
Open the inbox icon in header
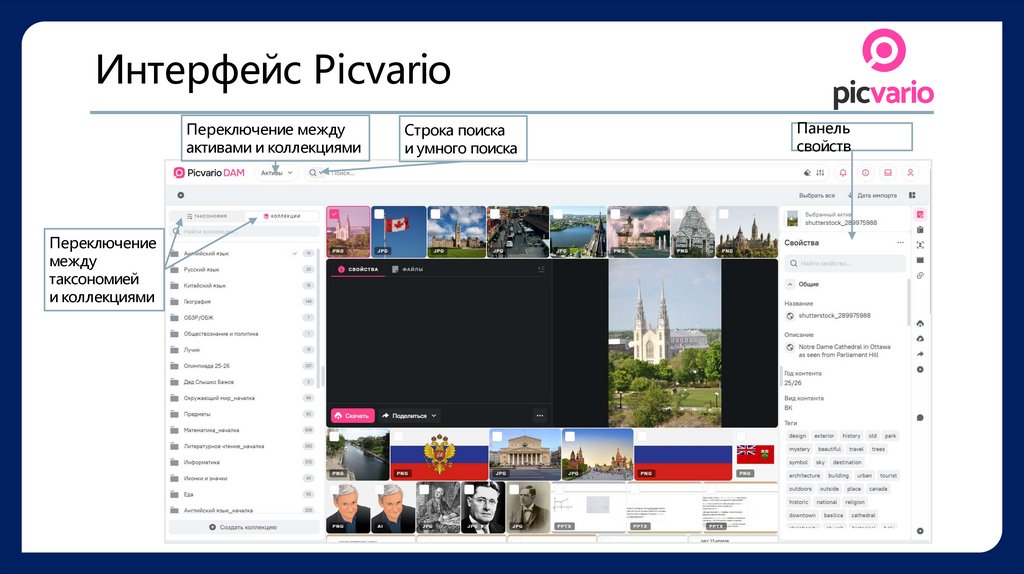(888, 172)
